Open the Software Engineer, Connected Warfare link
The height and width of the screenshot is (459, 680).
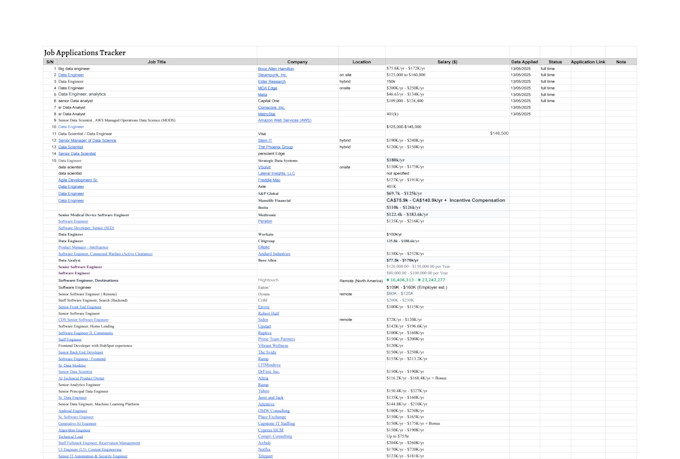[x=105, y=253]
